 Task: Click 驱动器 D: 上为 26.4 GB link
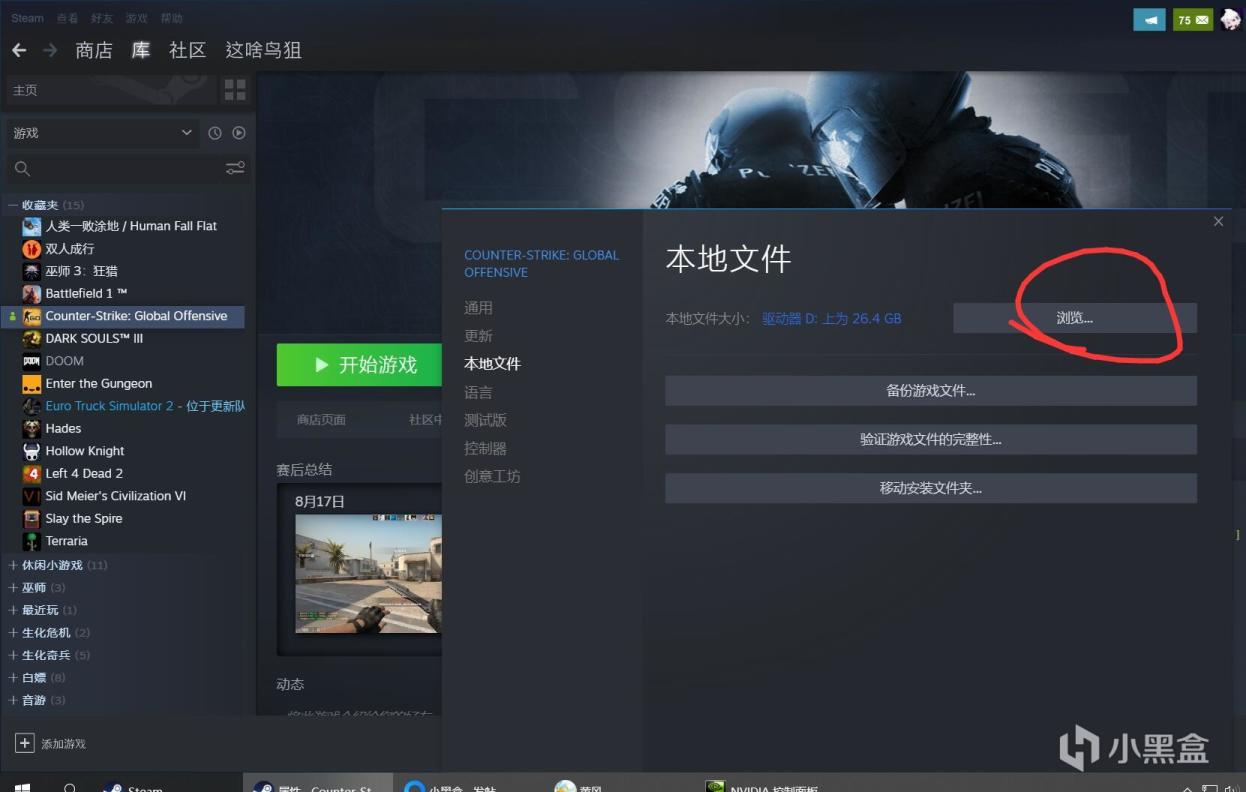click(x=831, y=318)
